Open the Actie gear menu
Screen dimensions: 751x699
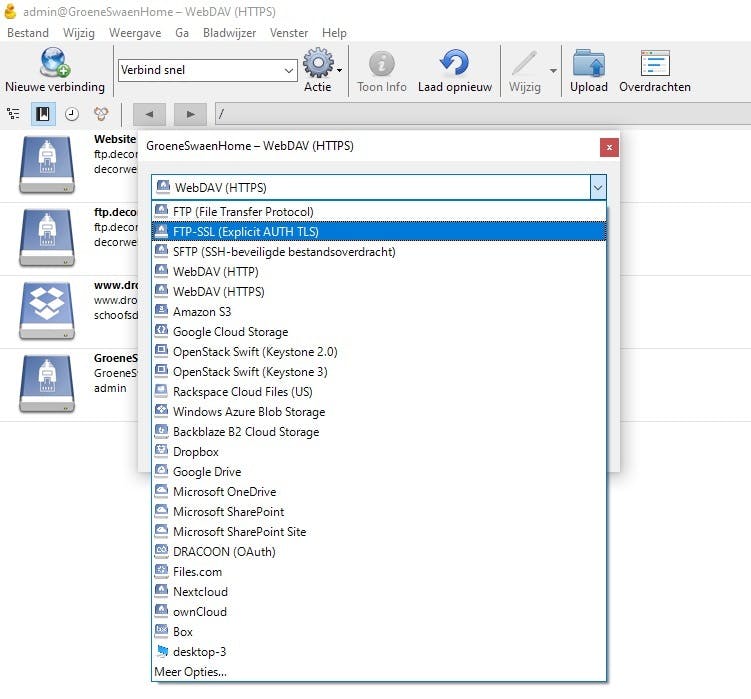pos(319,64)
